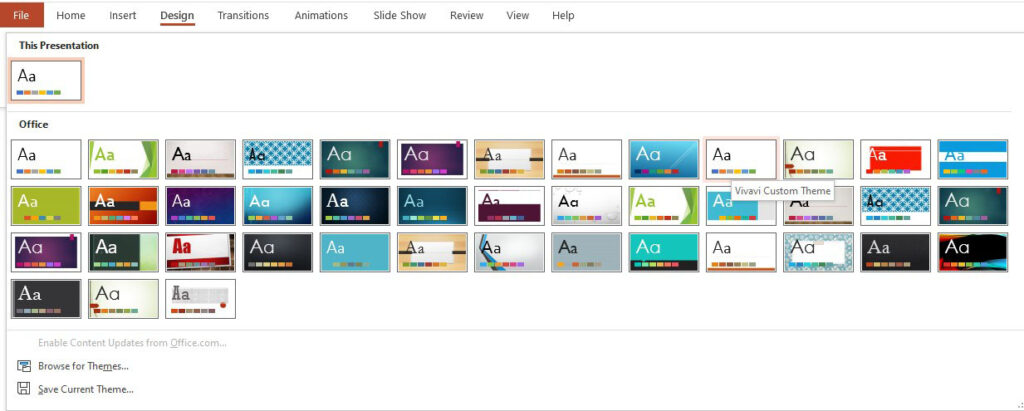This screenshot has width=1024, height=411.
Task: Switch to the Home tab
Action: coord(71,15)
